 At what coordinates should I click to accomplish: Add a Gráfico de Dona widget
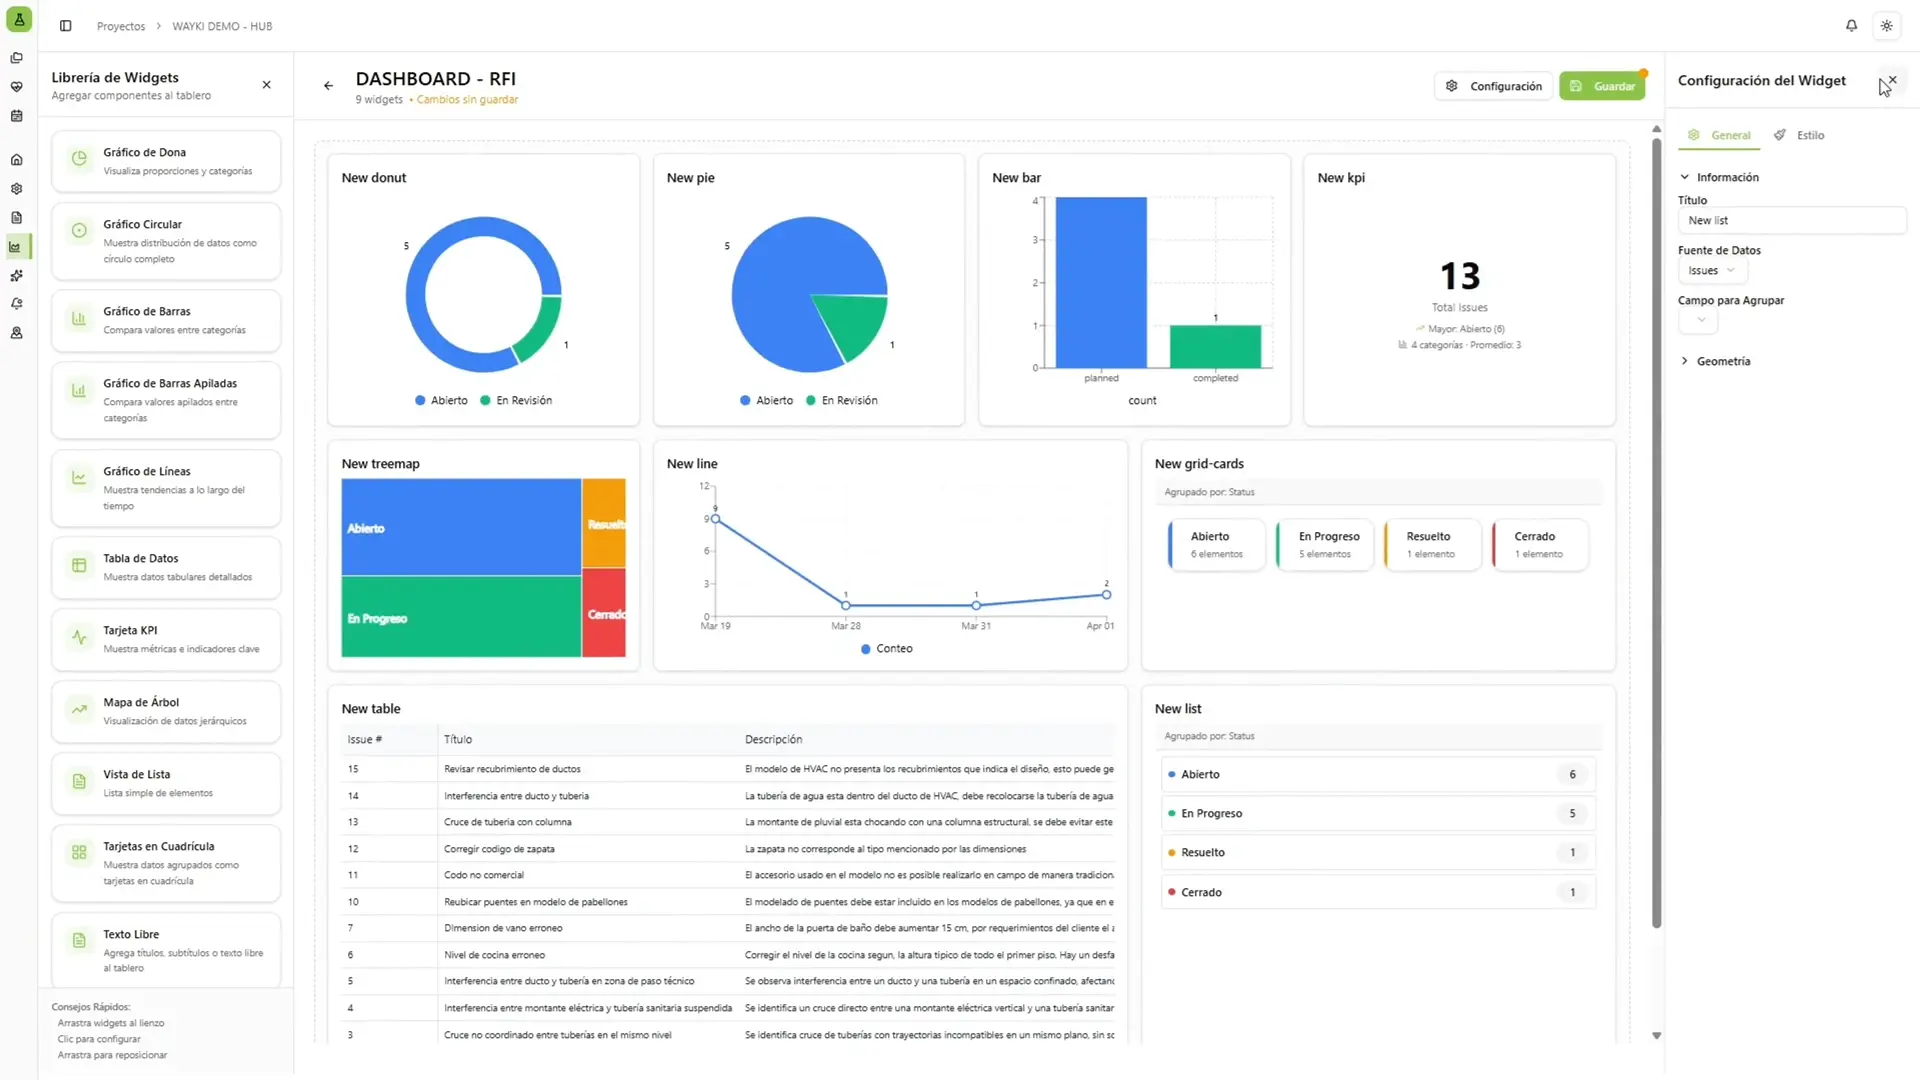pos(166,161)
